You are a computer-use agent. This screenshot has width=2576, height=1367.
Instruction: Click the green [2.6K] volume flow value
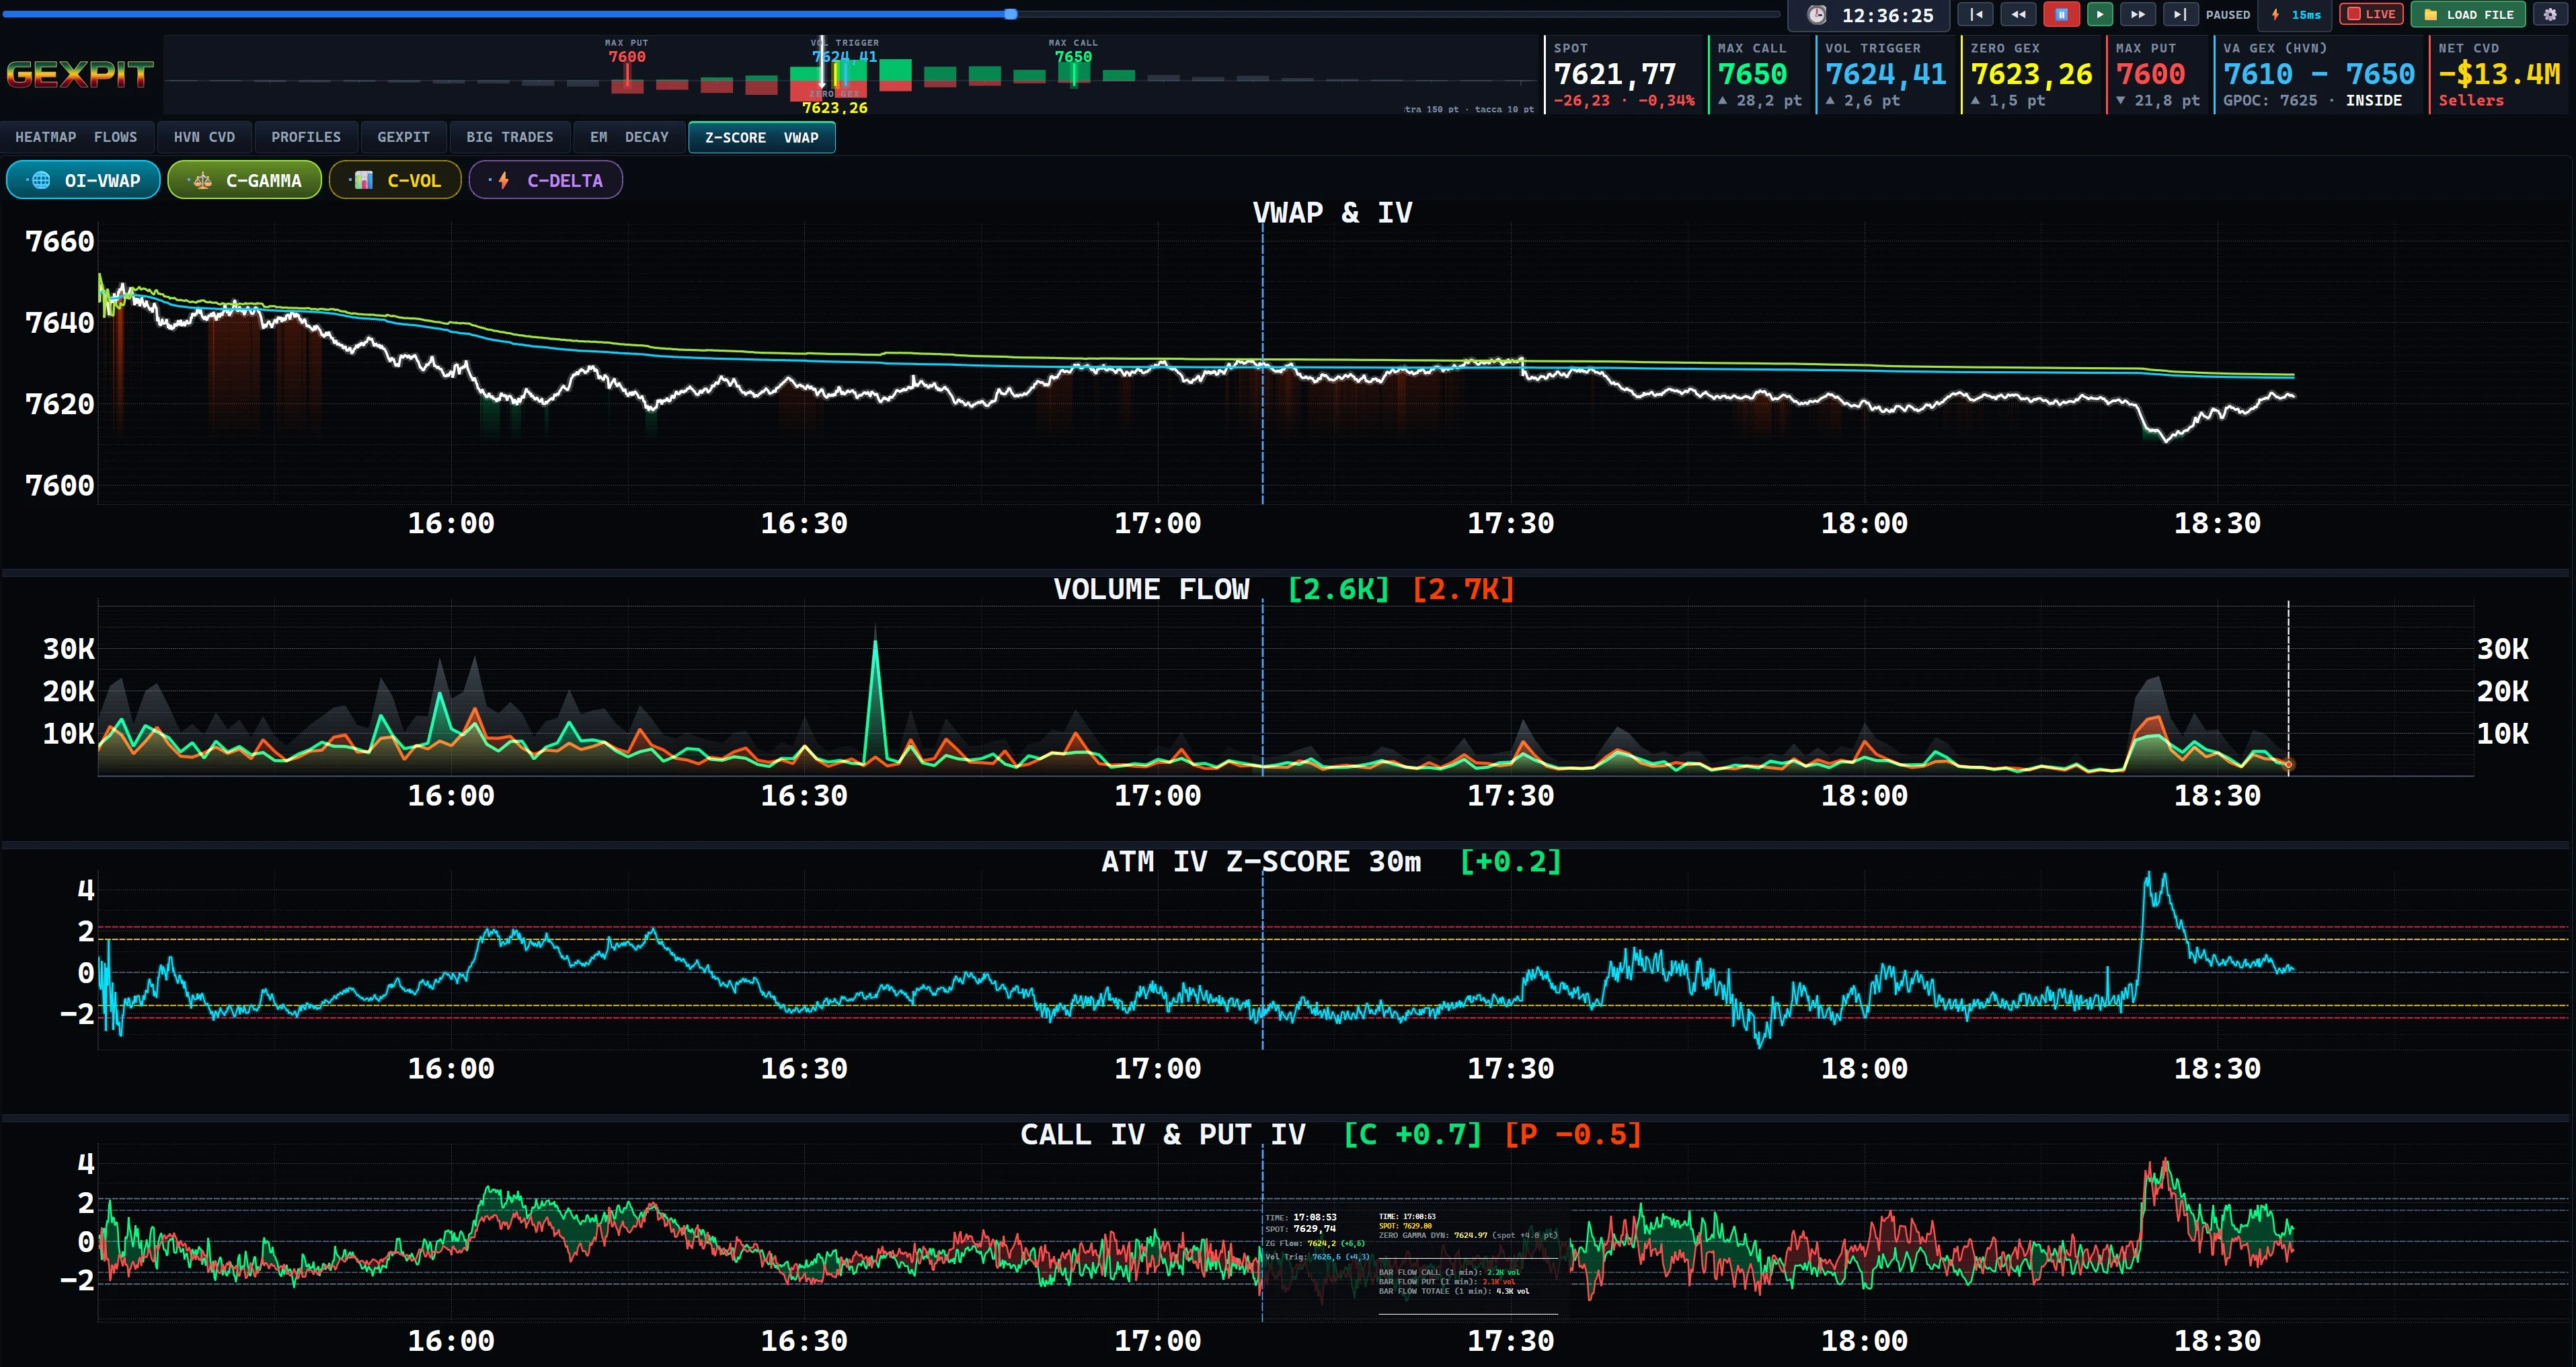point(1338,589)
